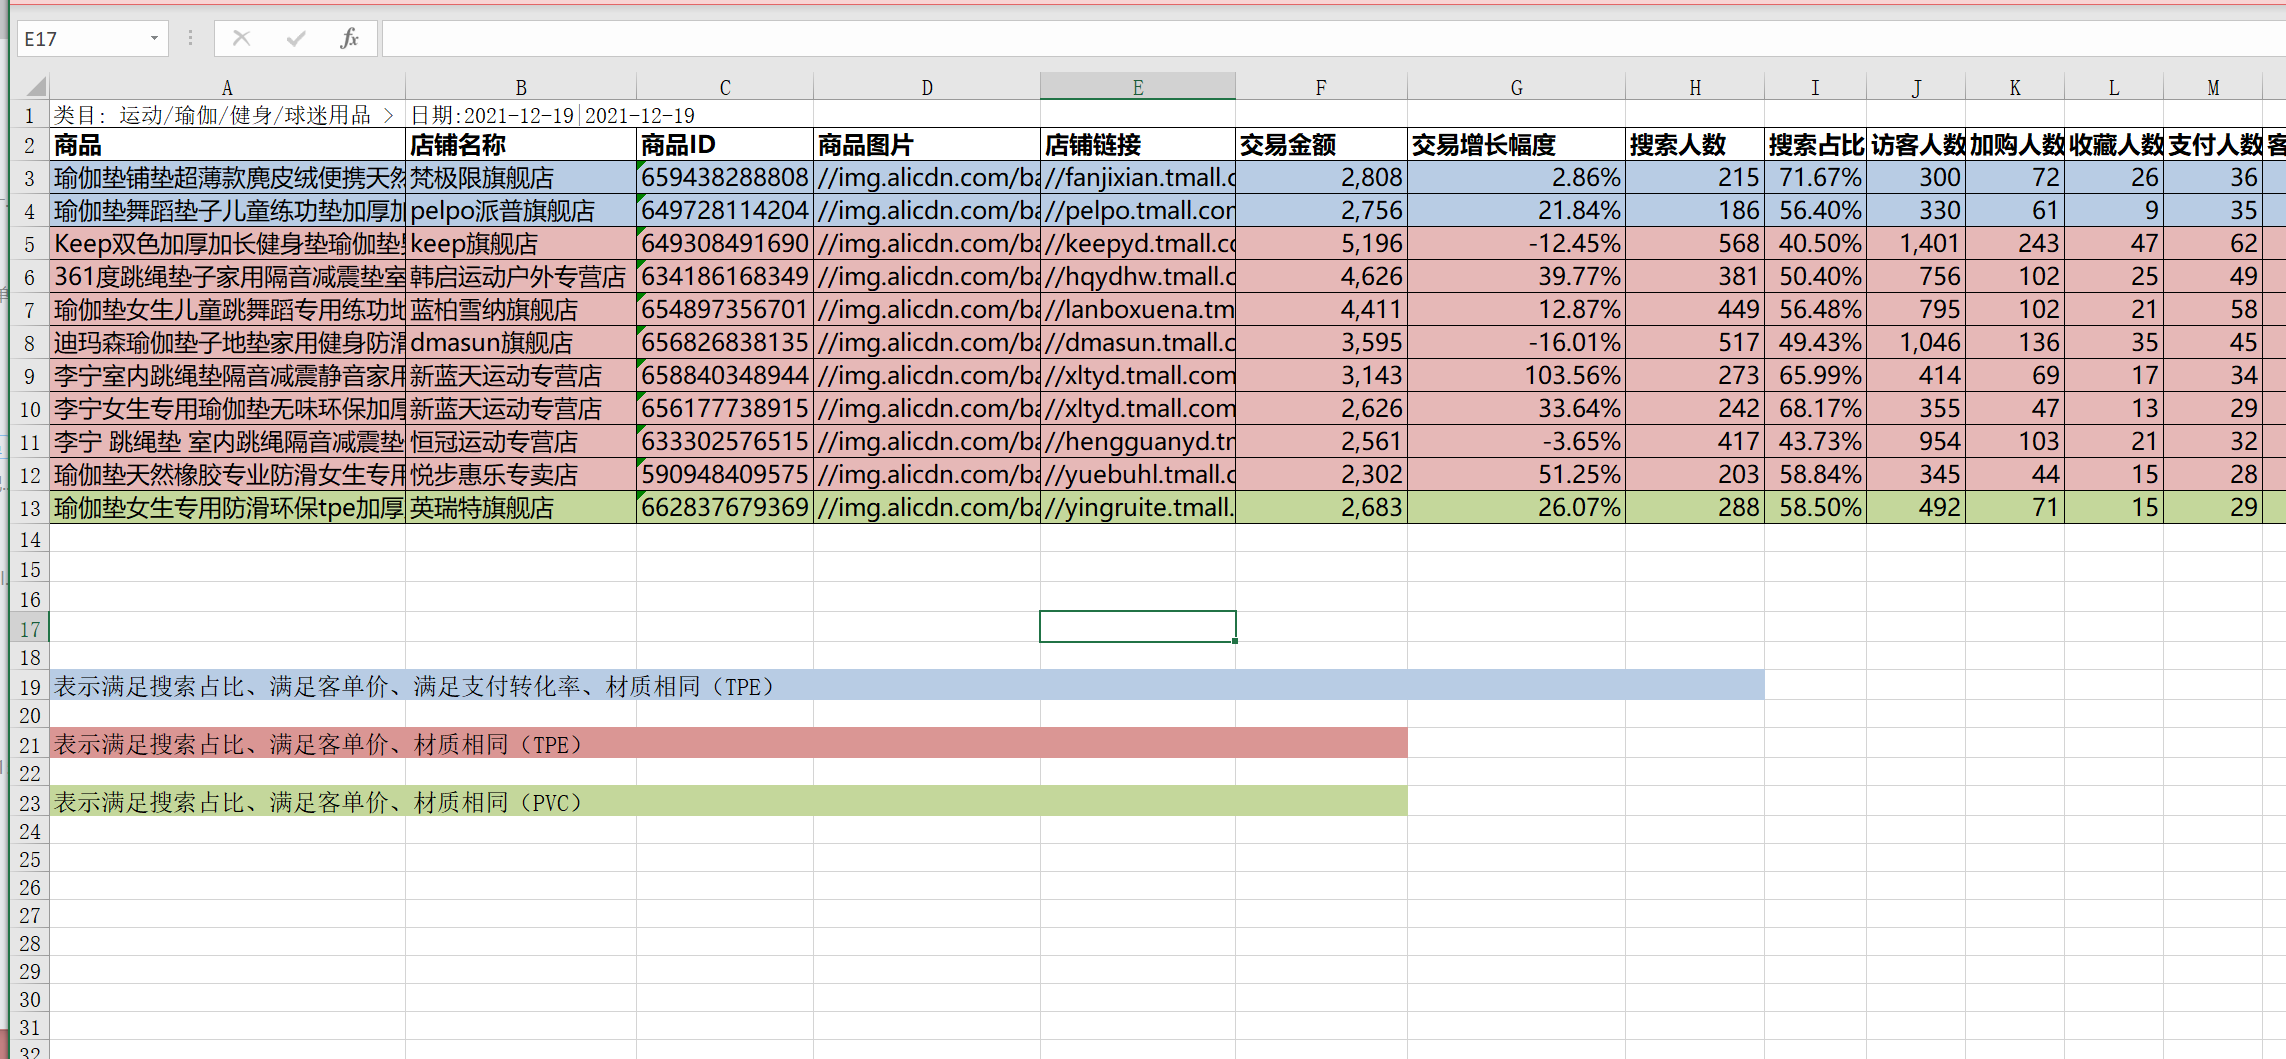Select column K header
The width and height of the screenshot is (2286, 1059).
[x=2015, y=87]
